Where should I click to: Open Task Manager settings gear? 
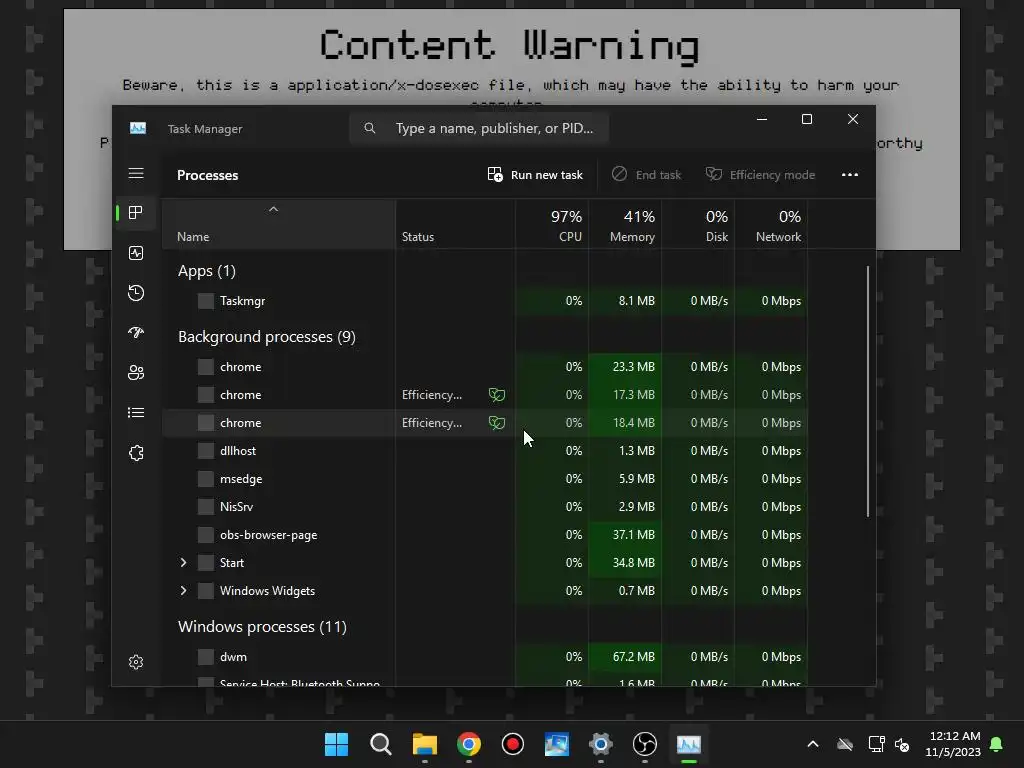(136, 662)
